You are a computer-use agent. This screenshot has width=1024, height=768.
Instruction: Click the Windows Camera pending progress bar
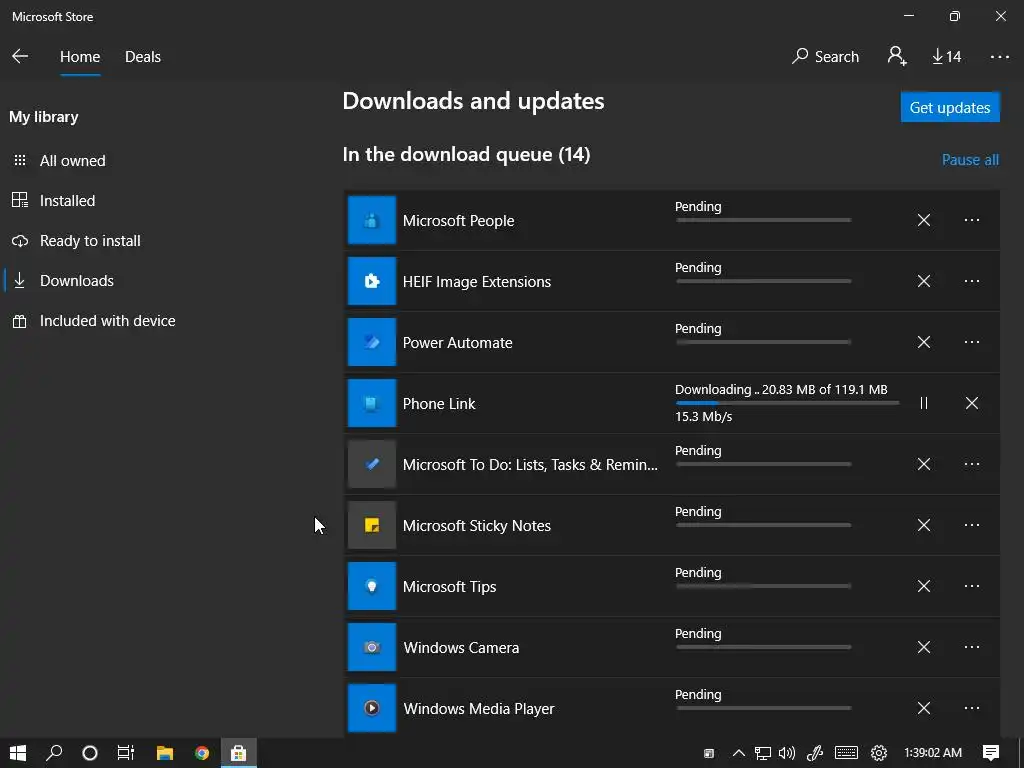[763, 647]
